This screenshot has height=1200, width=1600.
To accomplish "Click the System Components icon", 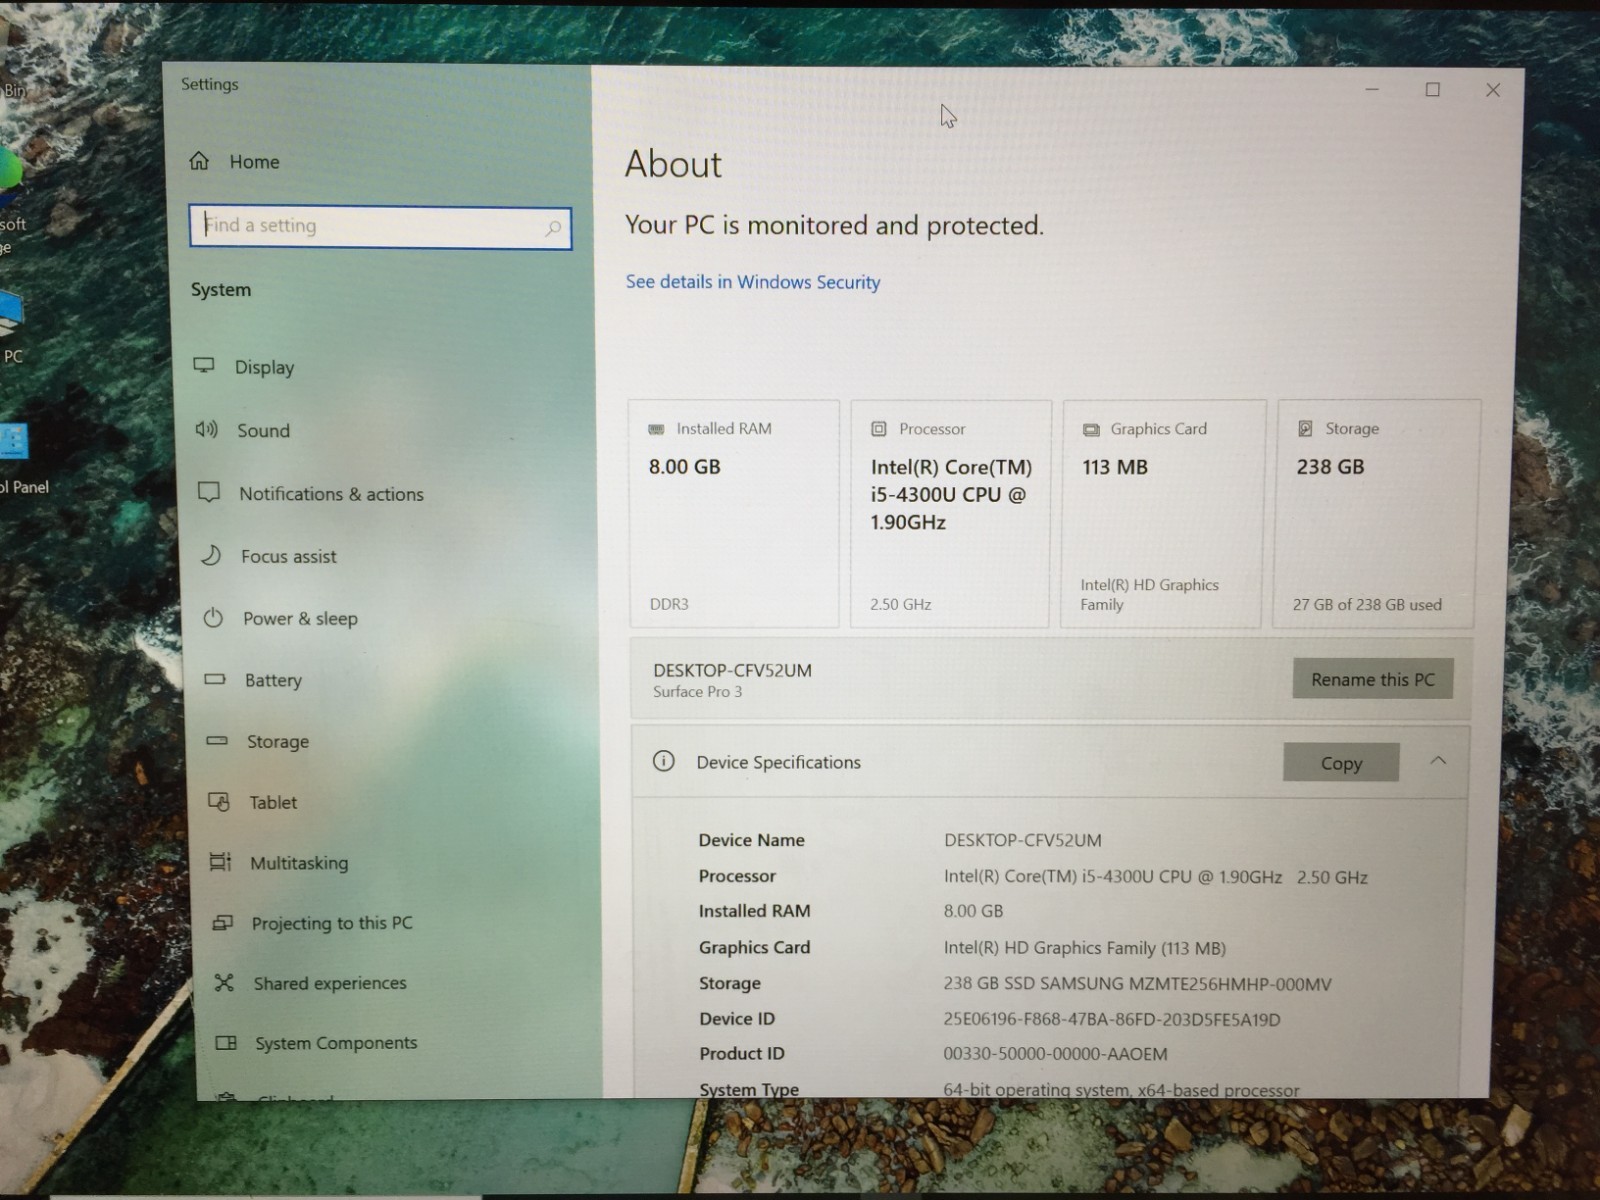I will click(226, 1042).
